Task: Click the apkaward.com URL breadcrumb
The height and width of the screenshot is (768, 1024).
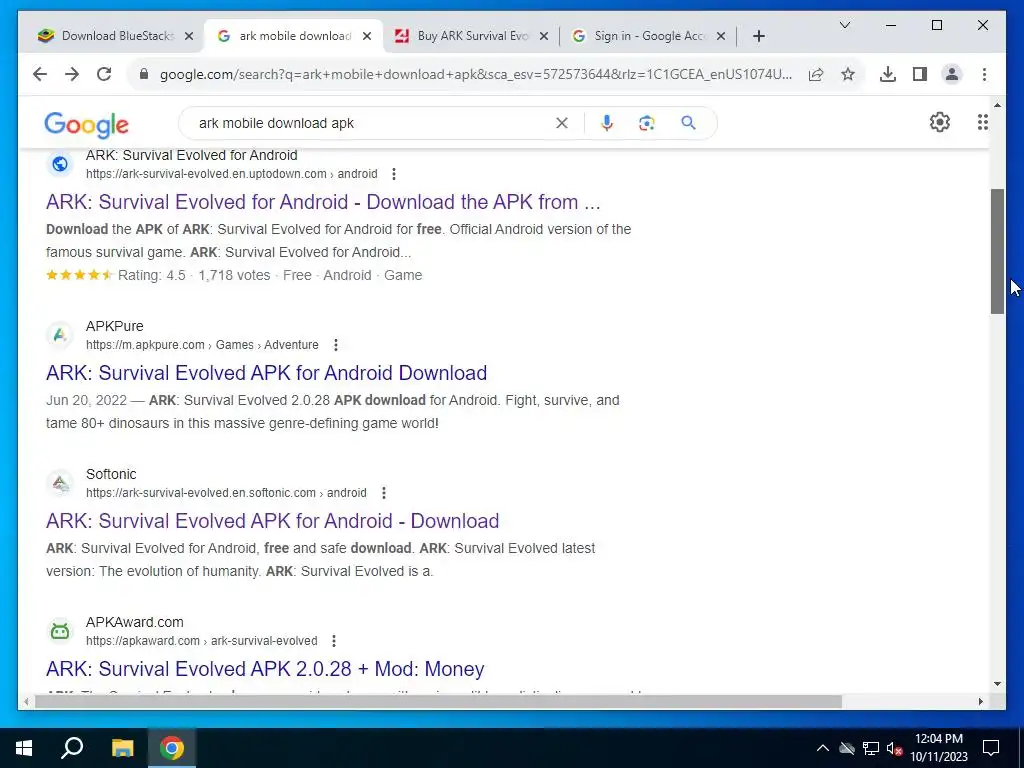Action: click(201, 641)
